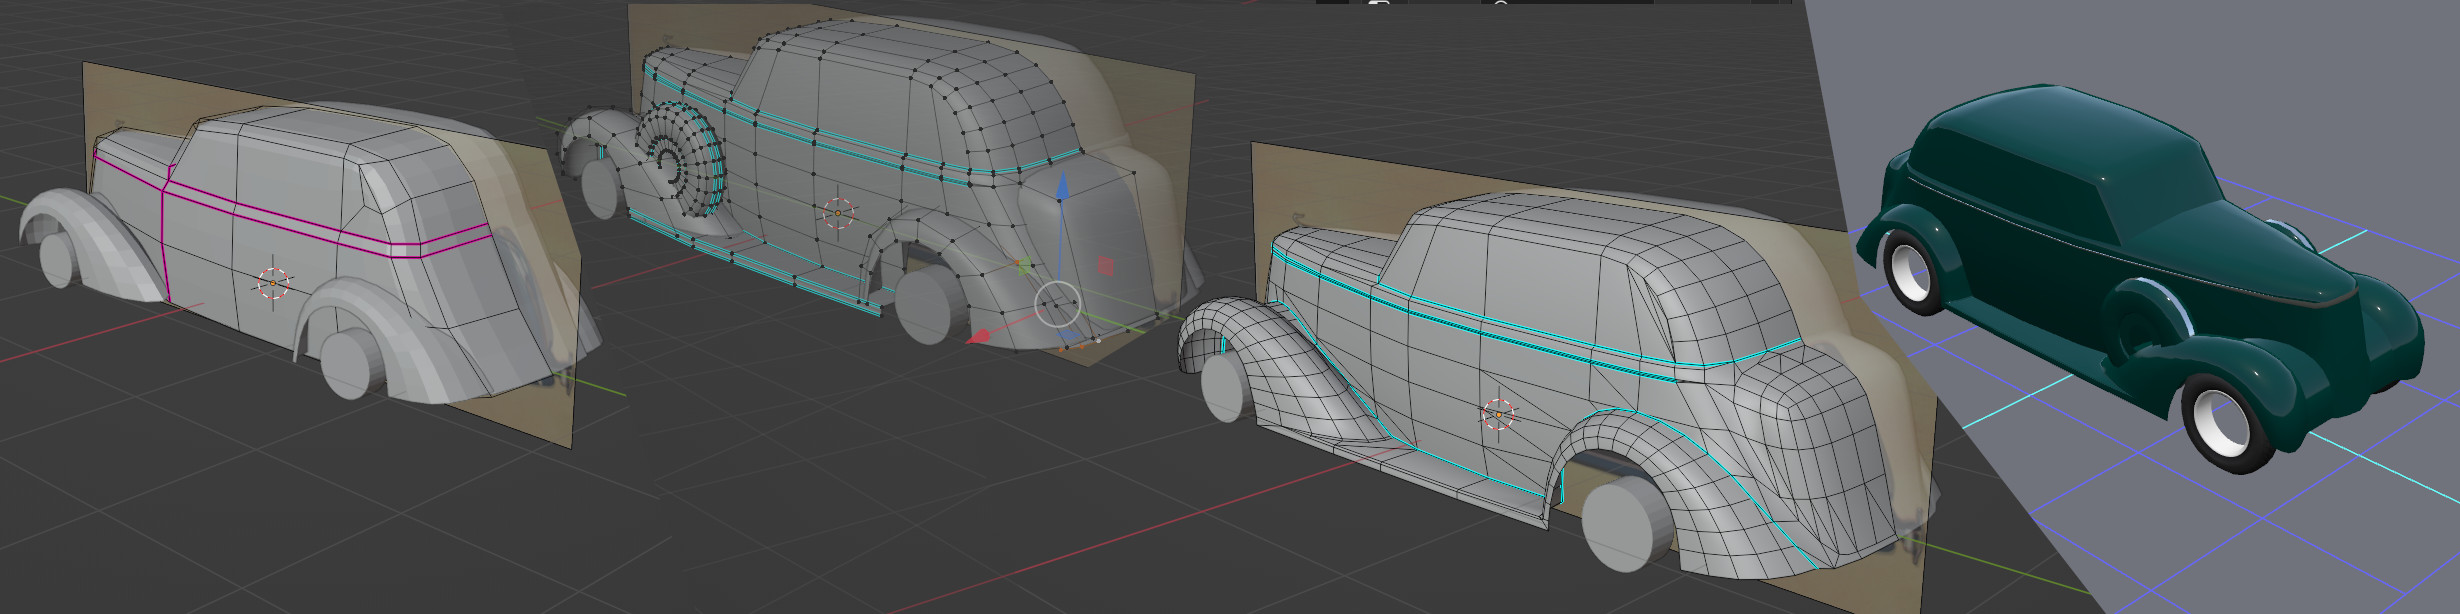Click the 3D cursor on the third car mesh
Screen dimensions: 2460x614
coord(1497,414)
